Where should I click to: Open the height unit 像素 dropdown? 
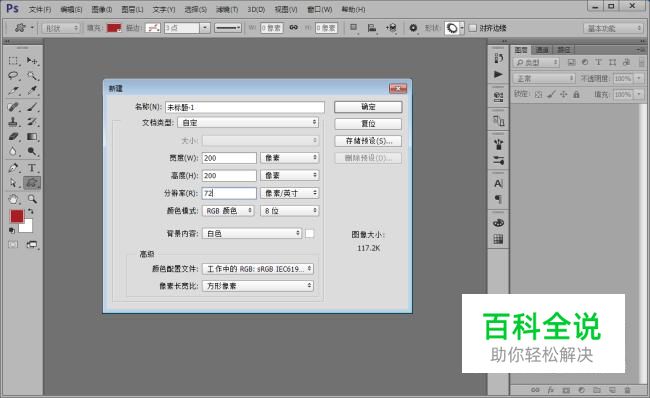point(289,175)
